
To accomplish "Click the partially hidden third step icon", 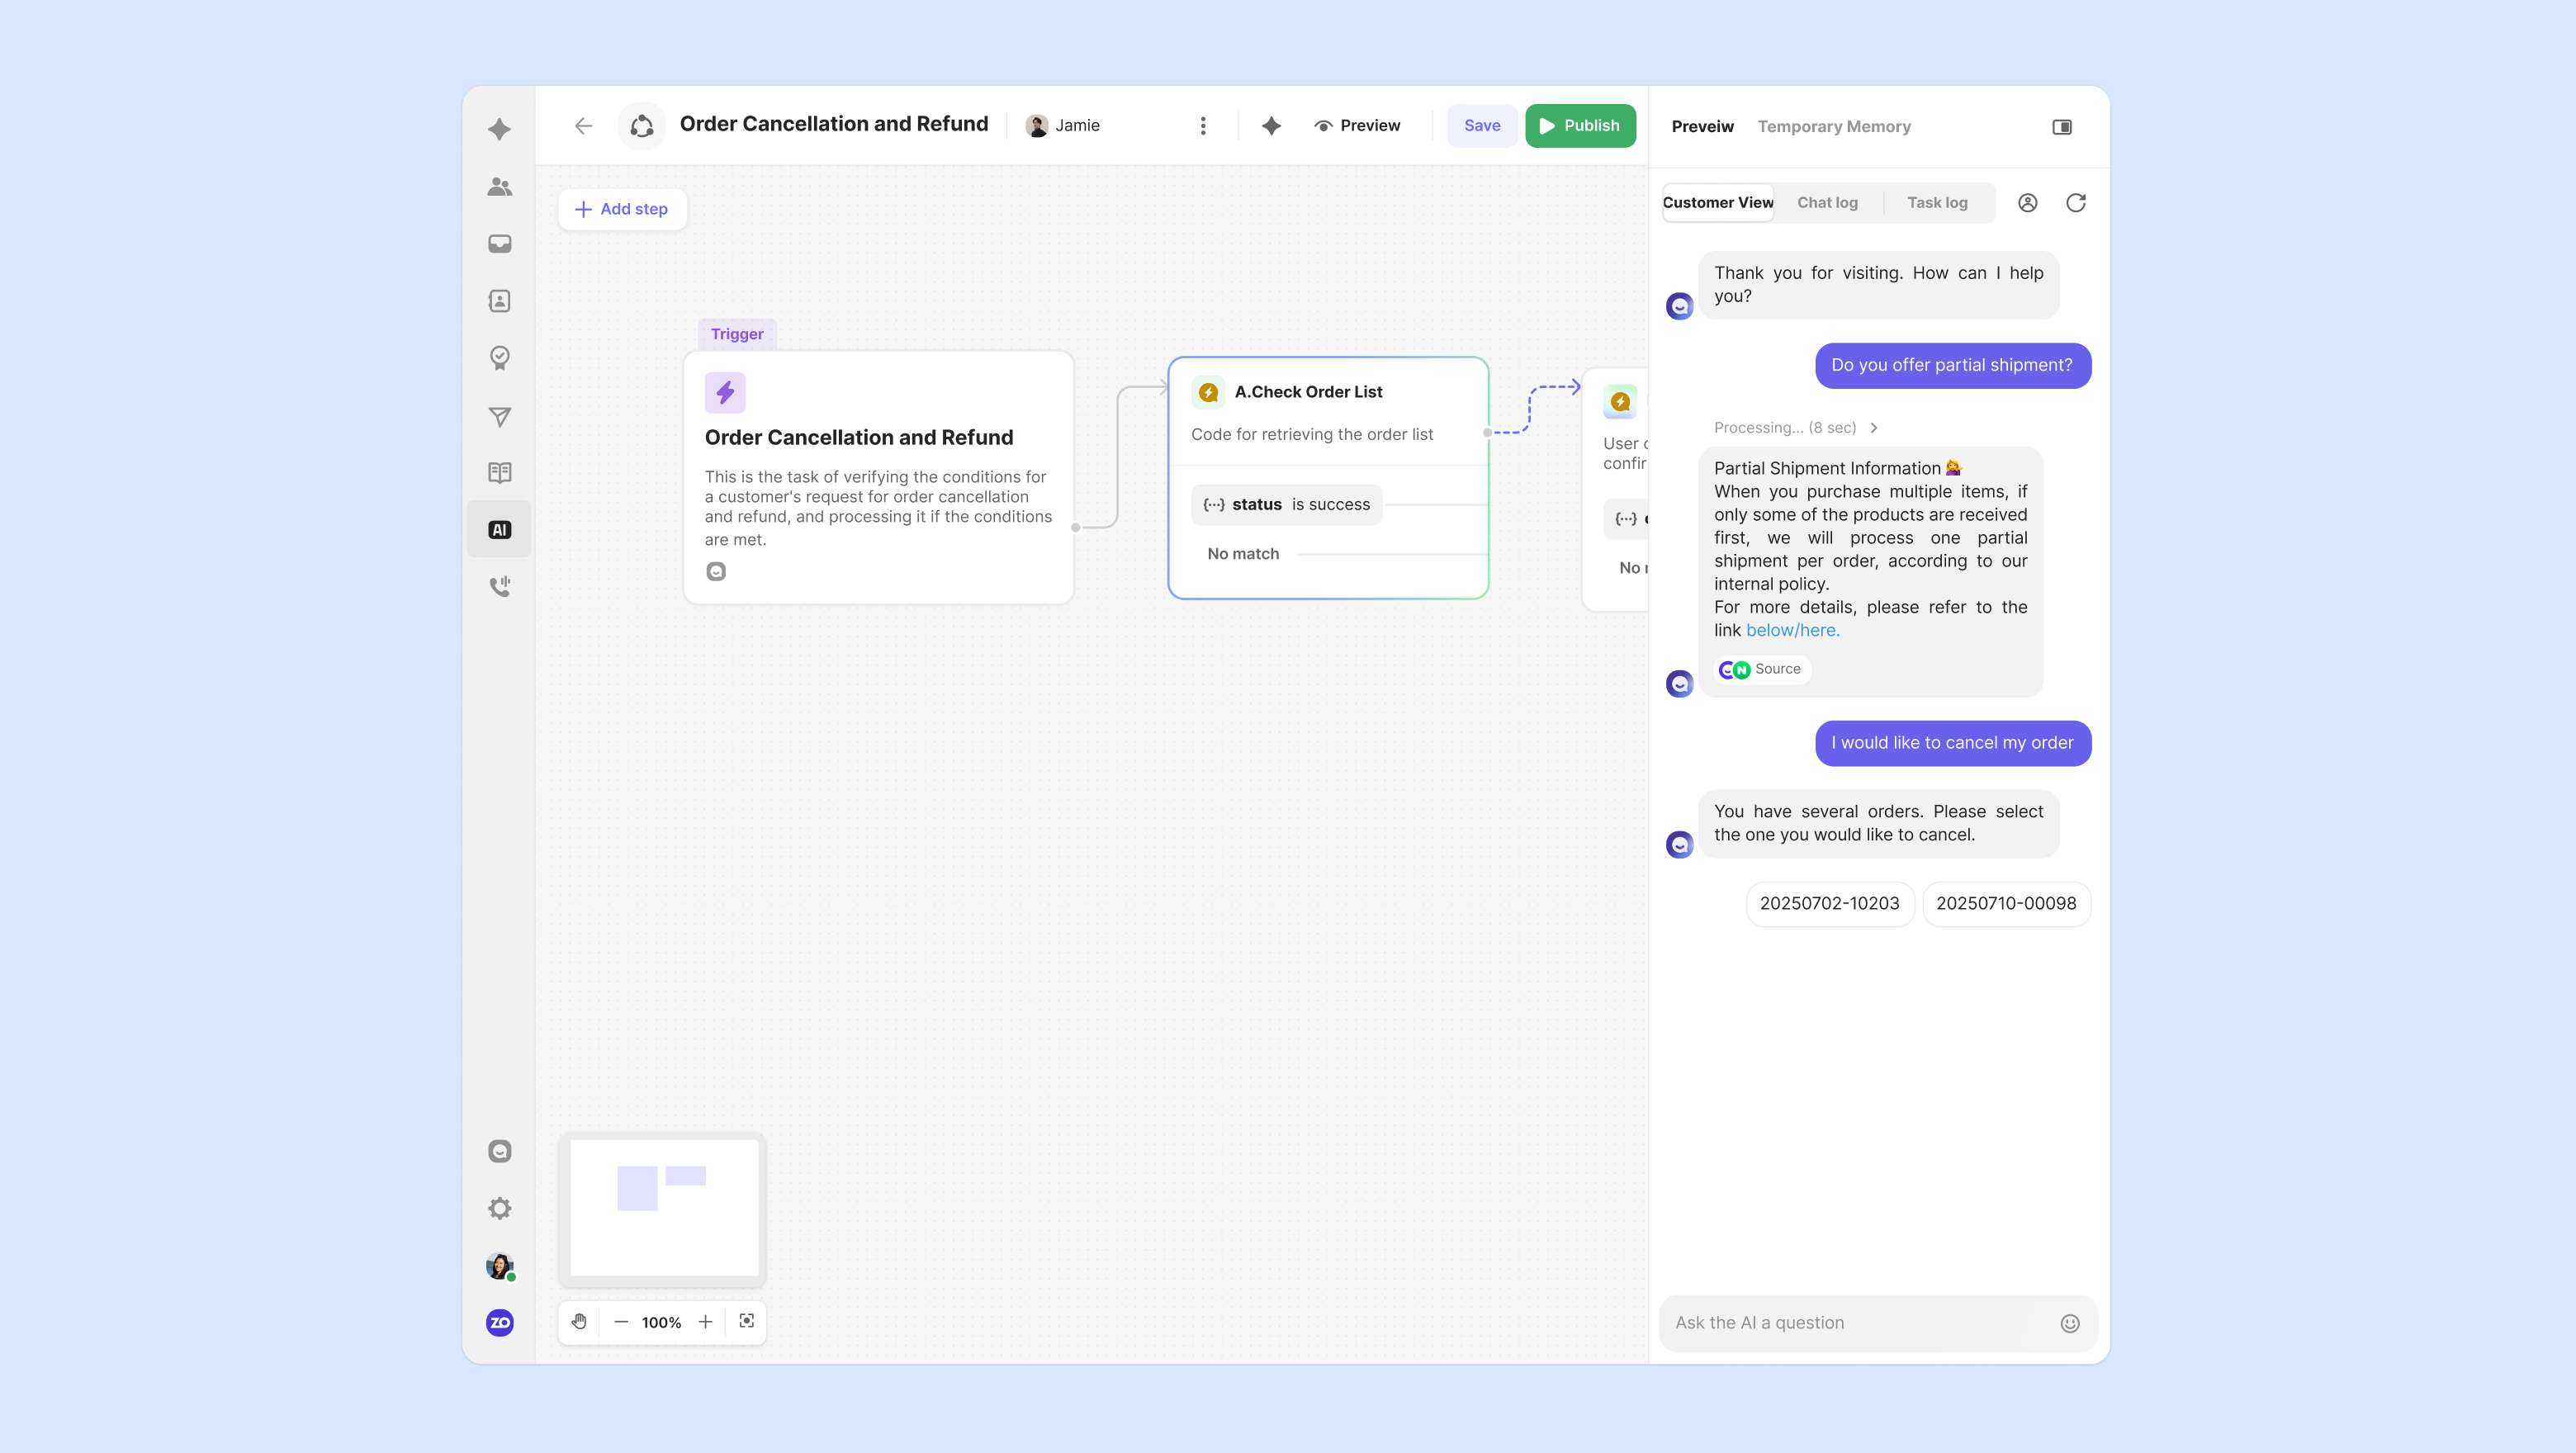I will click(x=1620, y=402).
